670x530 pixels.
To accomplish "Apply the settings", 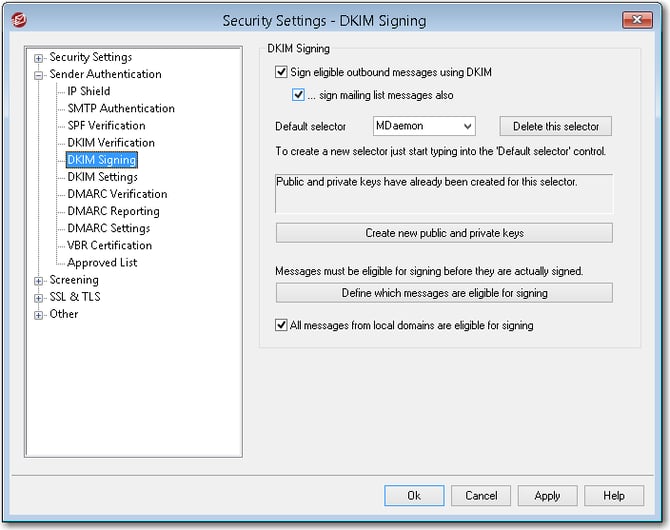I will point(547,495).
